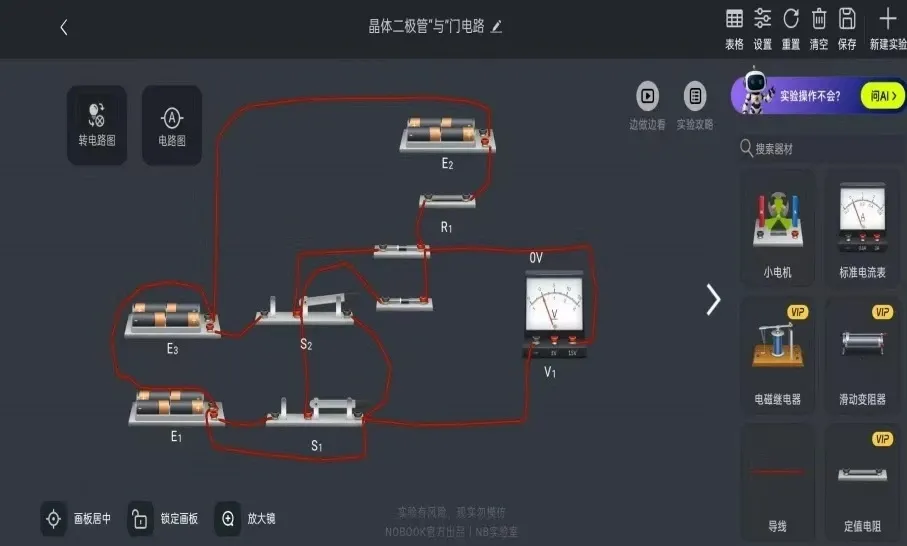Toggle knife switch S2 on the board
The height and width of the screenshot is (546, 907).
[305, 308]
